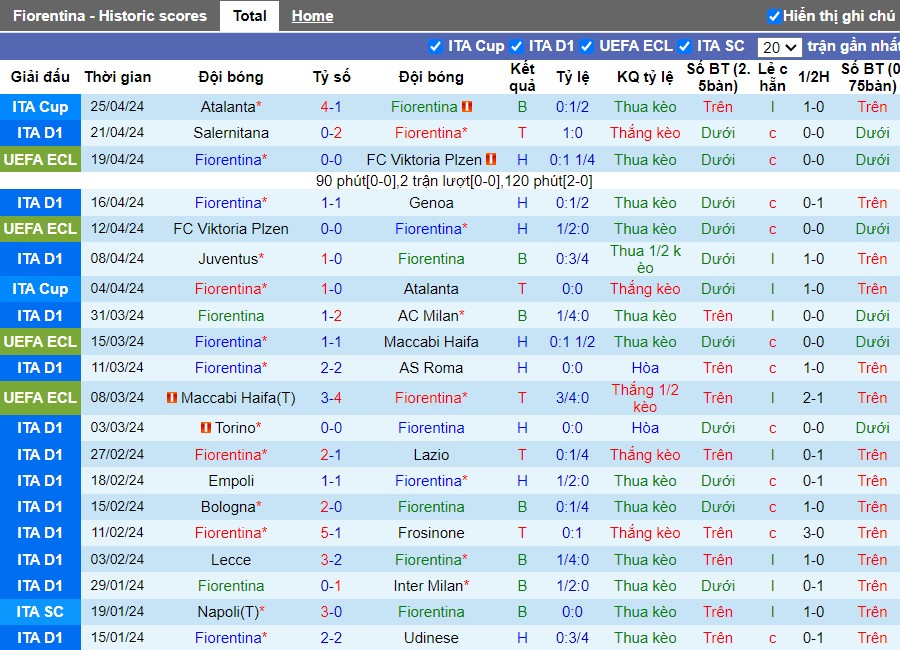Click the red card icon before Maccabi Haifa(T)

point(172,397)
